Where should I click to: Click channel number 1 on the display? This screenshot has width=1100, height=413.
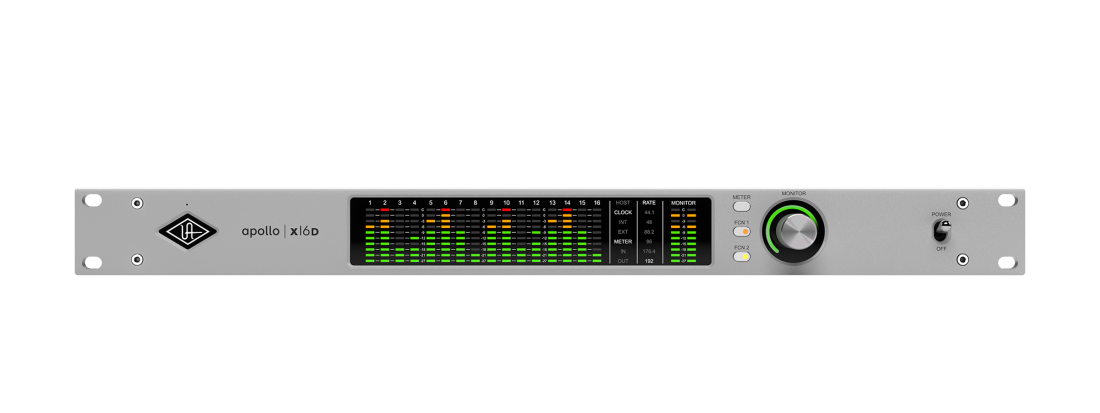(x=370, y=203)
